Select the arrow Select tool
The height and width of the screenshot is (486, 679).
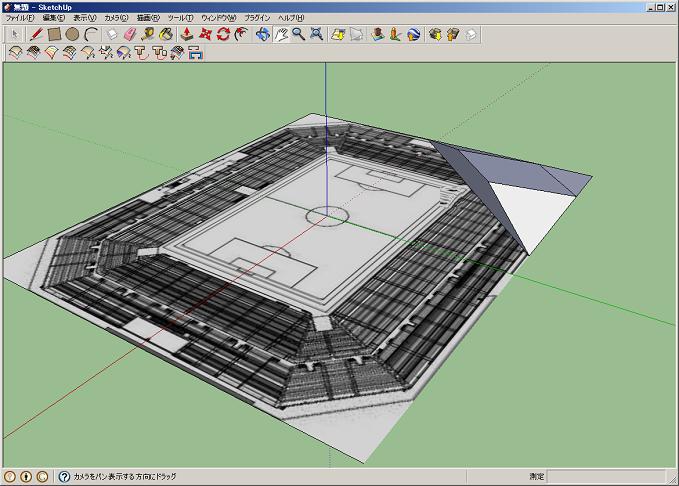[15, 34]
